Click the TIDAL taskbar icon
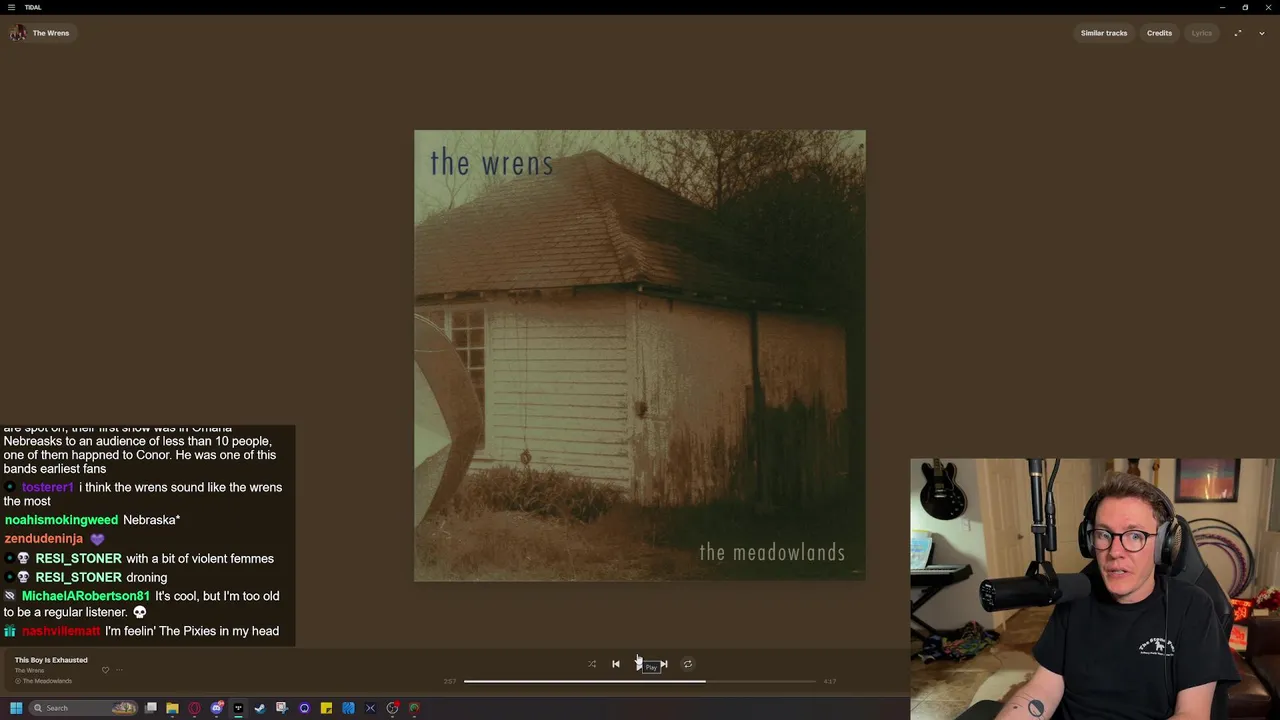The image size is (1280, 720). click(238, 708)
